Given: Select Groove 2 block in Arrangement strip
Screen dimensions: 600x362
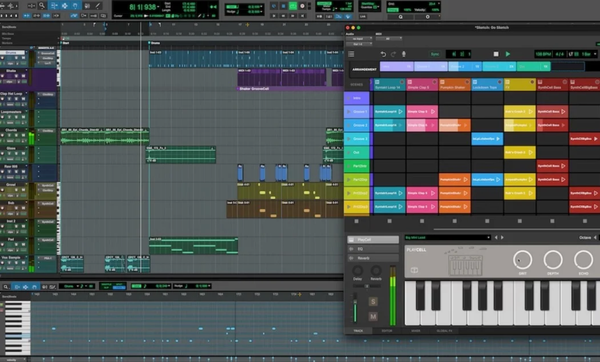Looking at the screenshot, I should 465,67.
